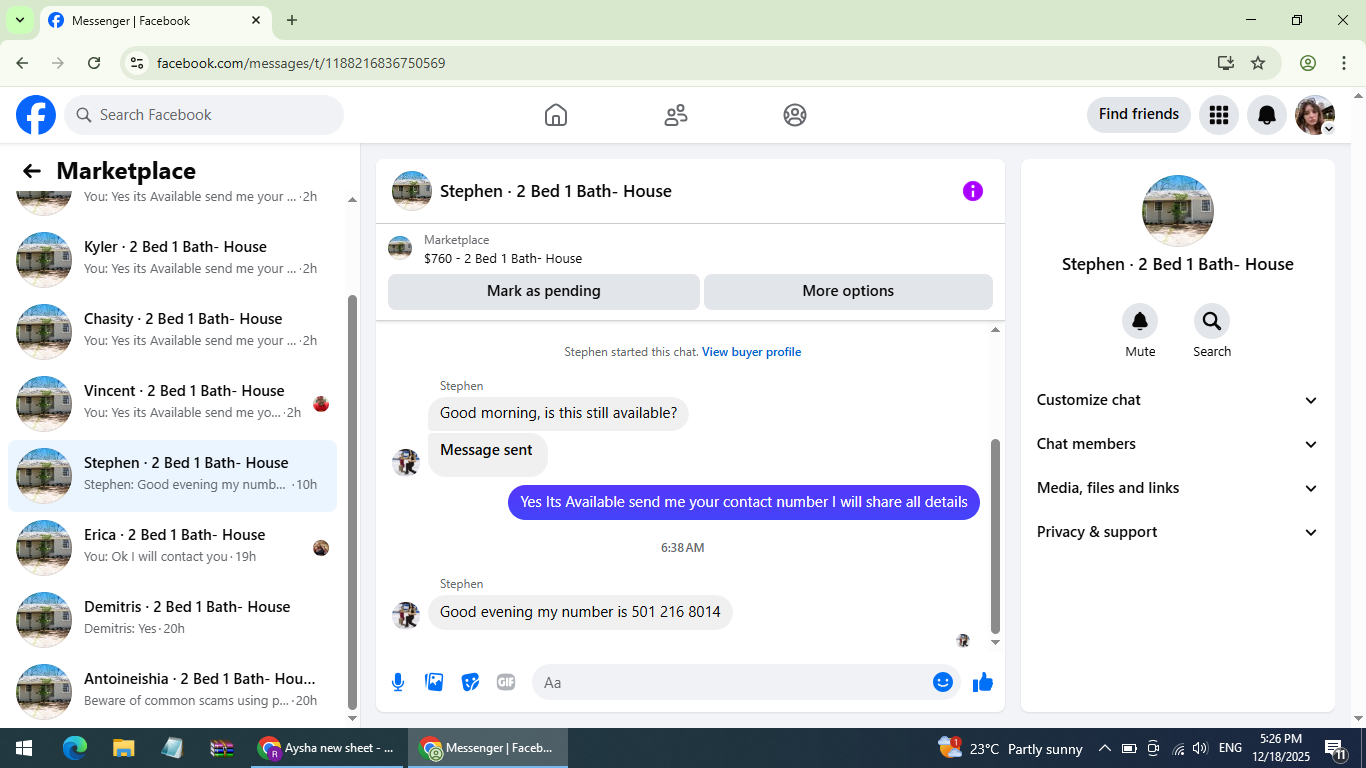Image resolution: width=1366 pixels, height=768 pixels.
Task: Reload the page in Chrome
Action: pyautogui.click(x=94, y=63)
